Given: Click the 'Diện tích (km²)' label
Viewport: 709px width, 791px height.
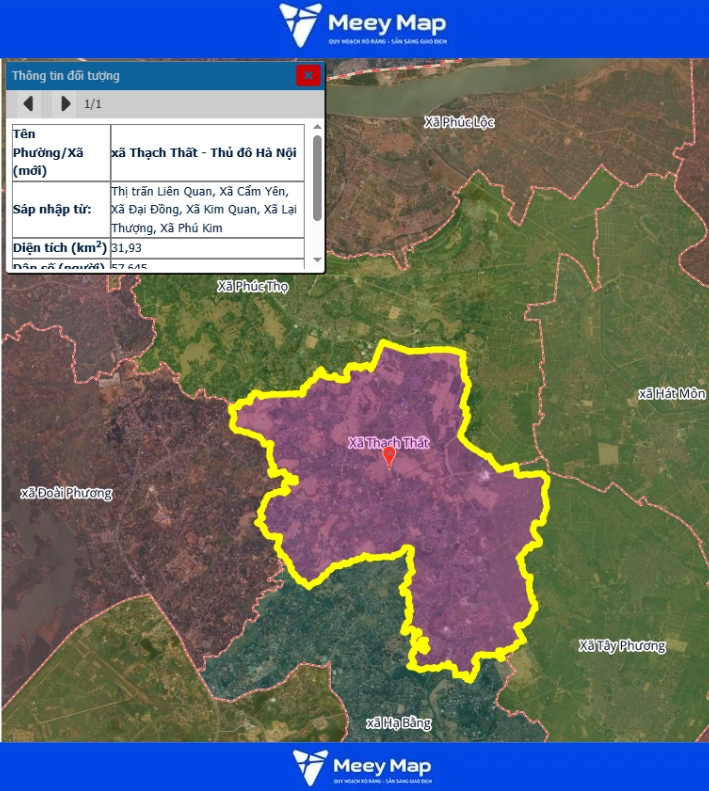Looking at the screenshot, I should tap(61, 248).
